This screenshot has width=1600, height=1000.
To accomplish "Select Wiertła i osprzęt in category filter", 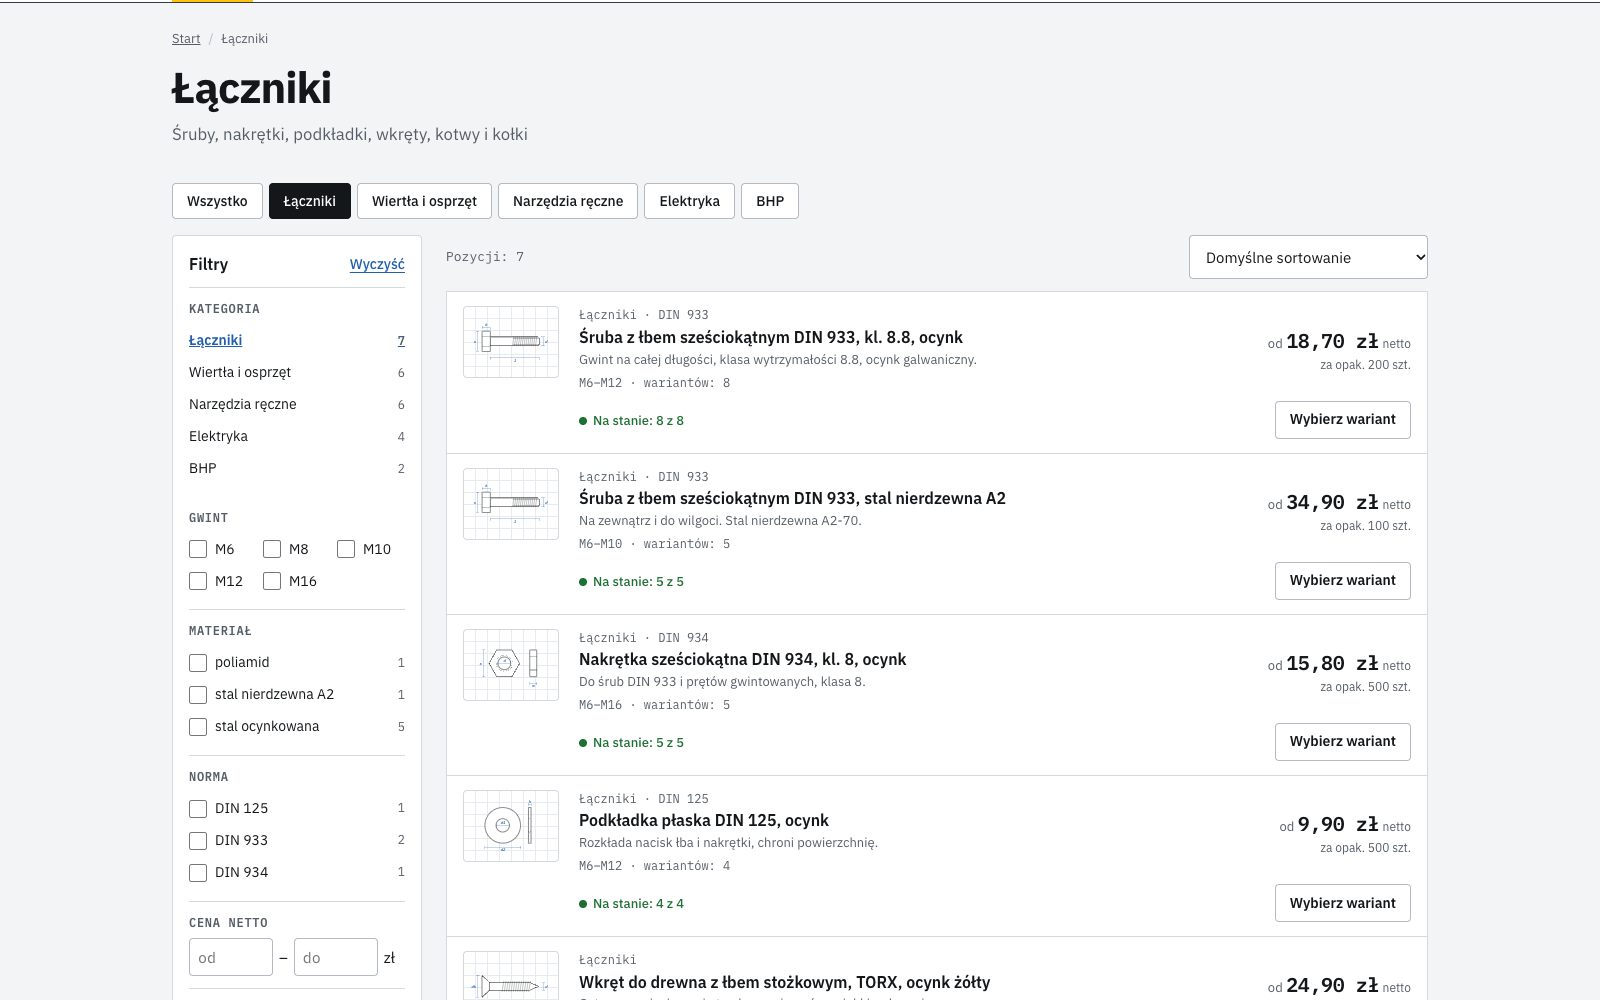I will point(297,372).
